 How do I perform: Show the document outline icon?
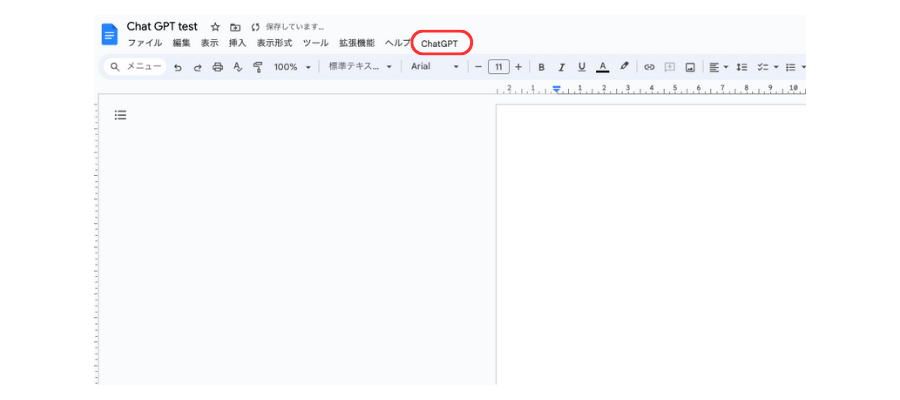[x=120, y=115]
